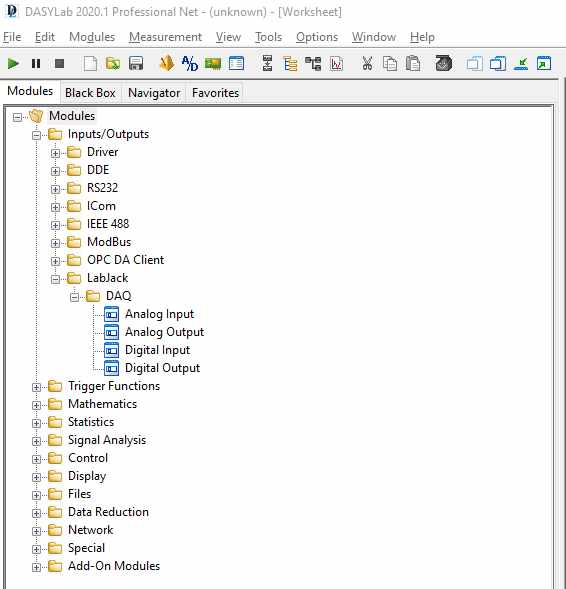Open the Options menu
Viewport: 566px width, 589px height.
(x=317, y=37)
